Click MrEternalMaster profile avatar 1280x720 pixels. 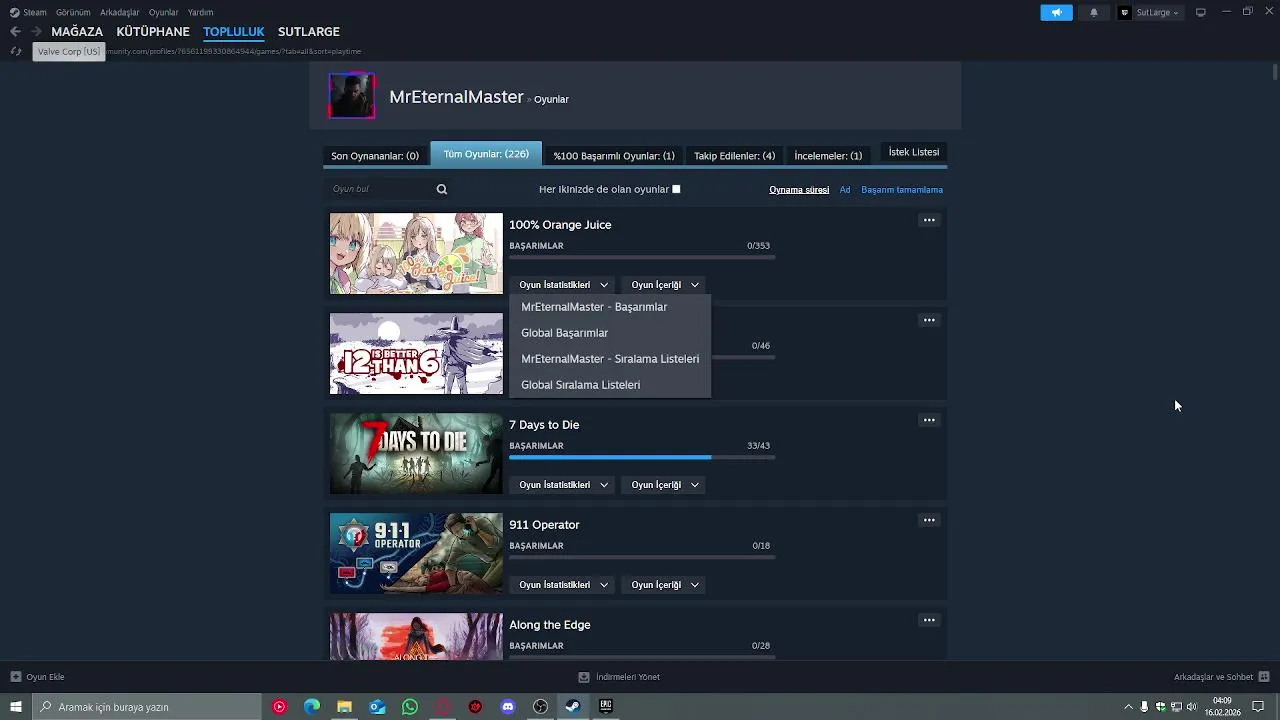pos(352,95)
